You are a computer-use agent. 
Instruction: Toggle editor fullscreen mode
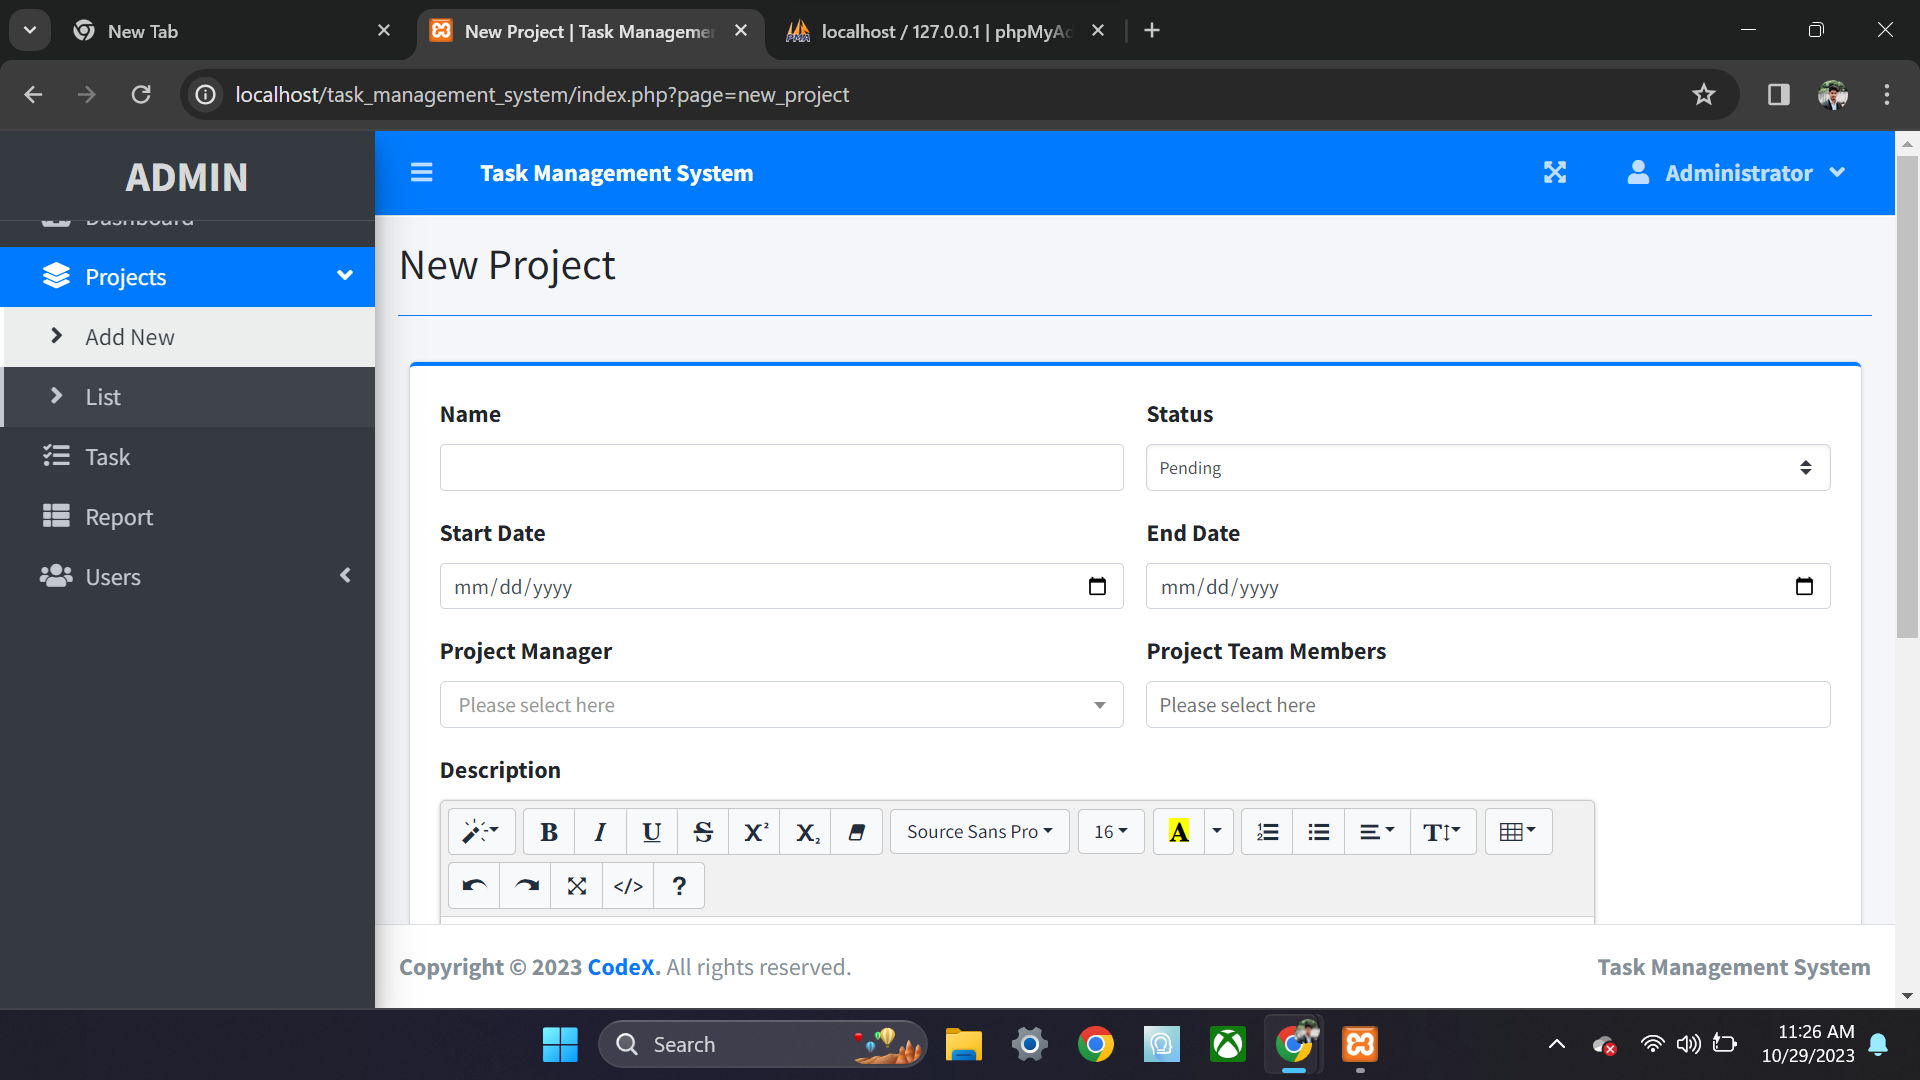[x=576, y=885]
